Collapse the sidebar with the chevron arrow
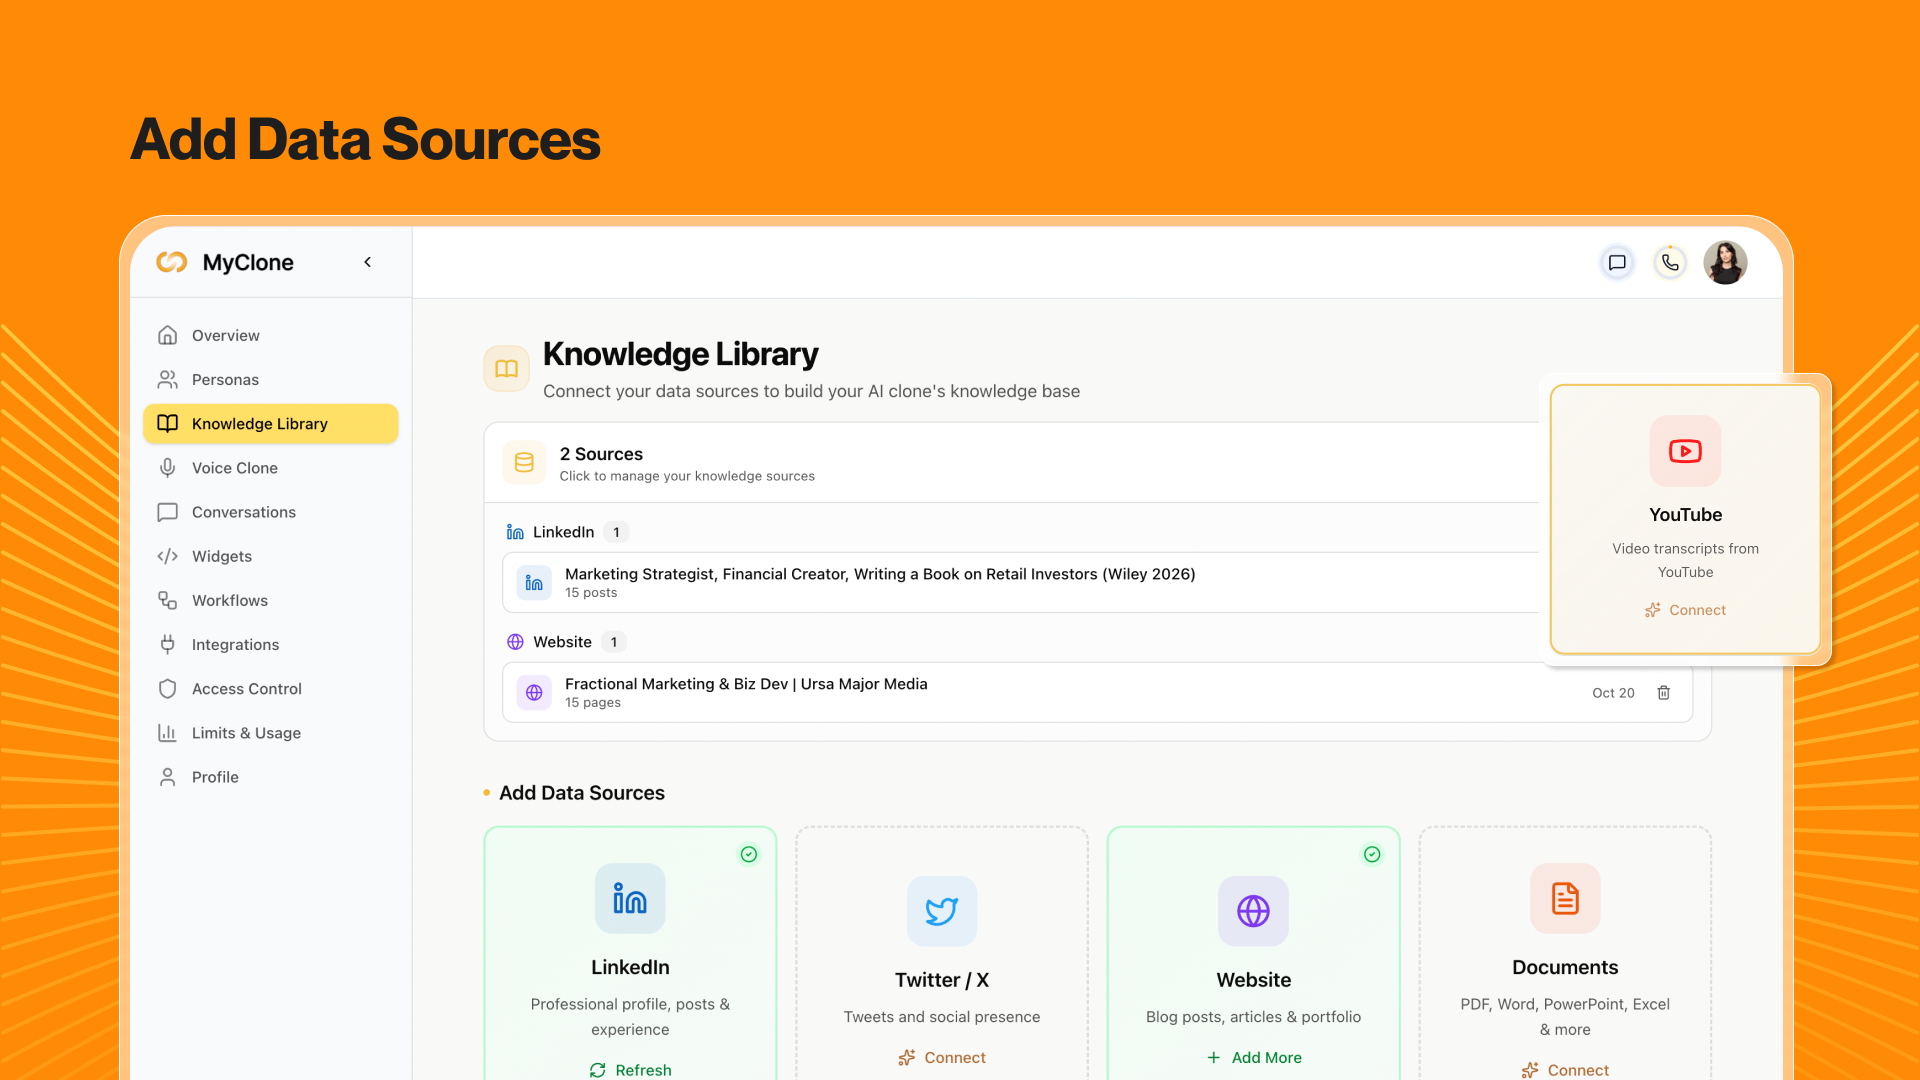This screenshot has width=1920, height=1080. [367, 262]
